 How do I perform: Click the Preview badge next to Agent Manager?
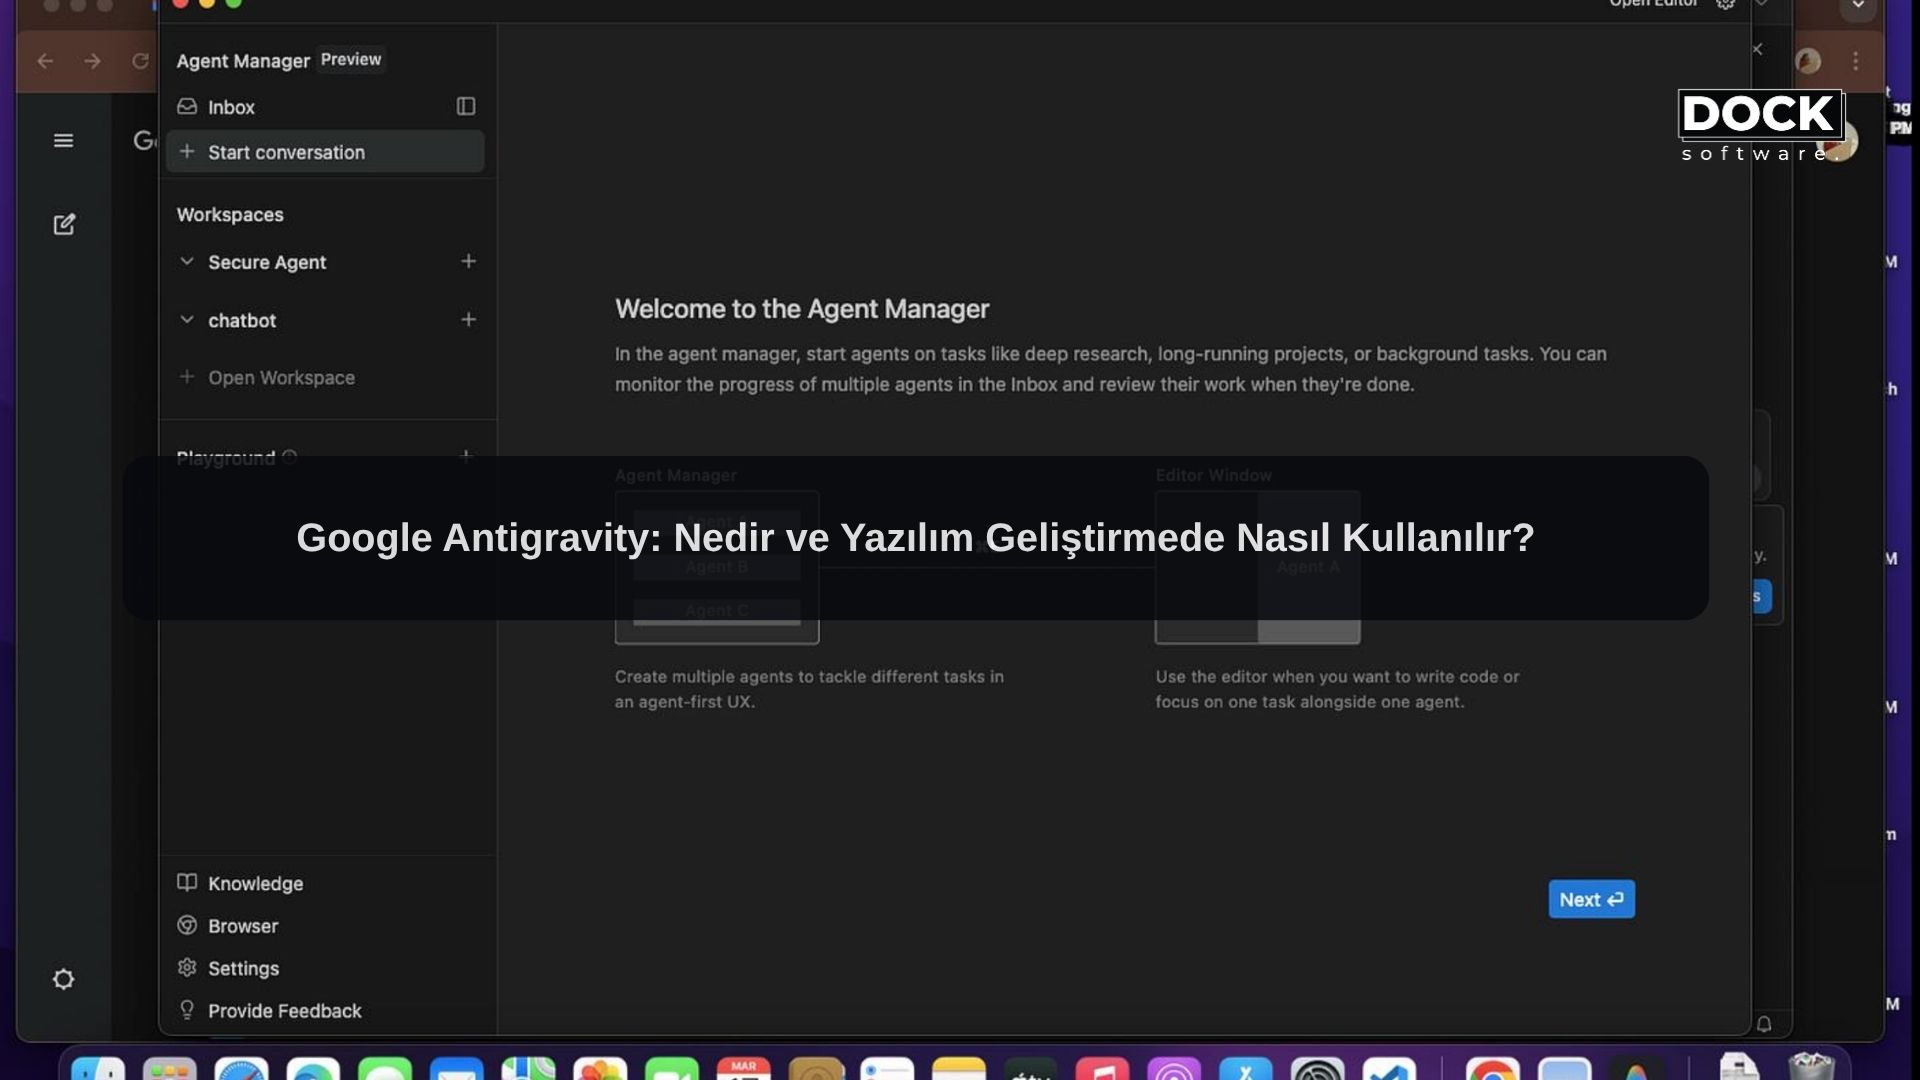[x=351, y=59]
